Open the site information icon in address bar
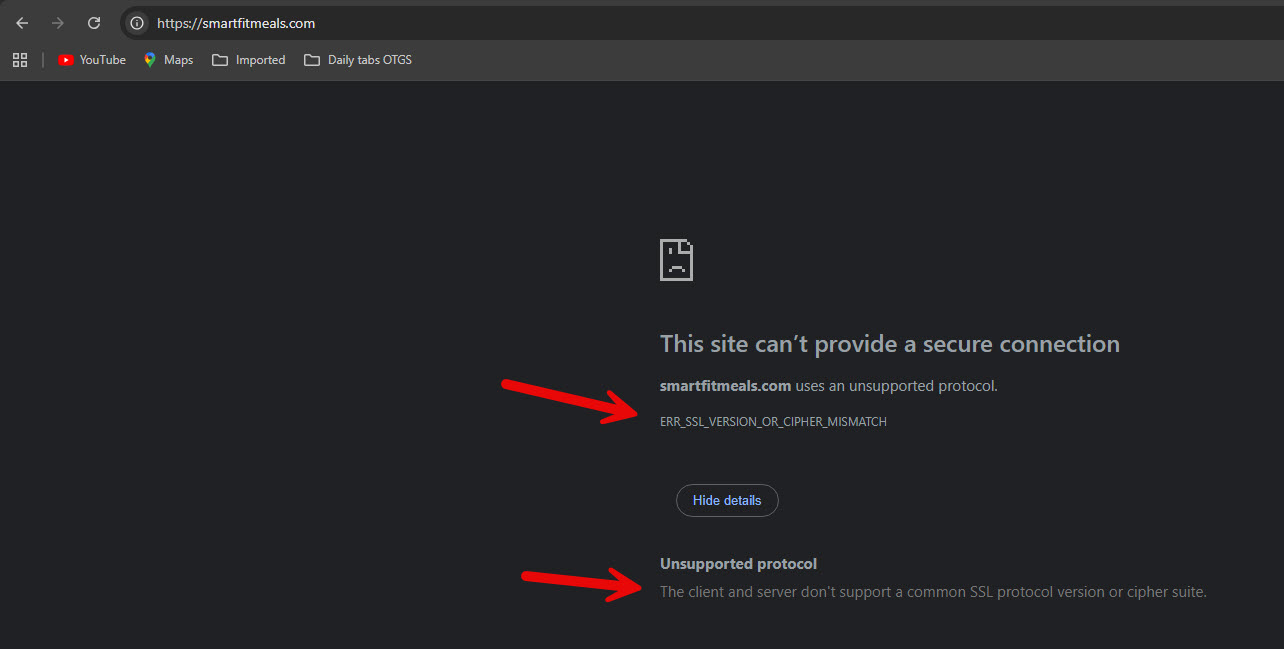This screenshot has height=649, width=1284. point(137,23)
